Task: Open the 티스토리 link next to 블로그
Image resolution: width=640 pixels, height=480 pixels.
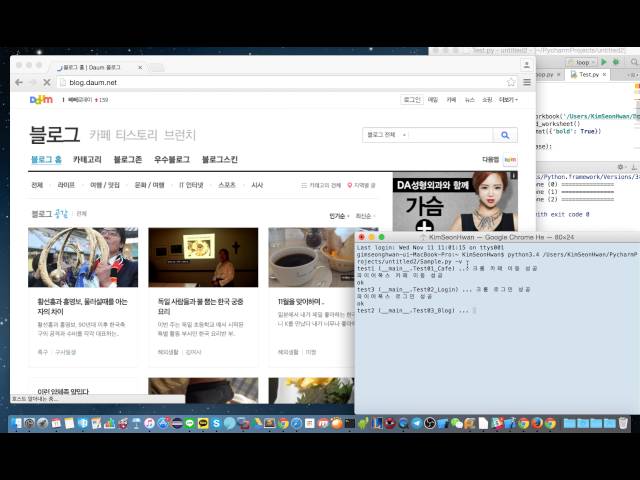Action: tap(136, 135)
